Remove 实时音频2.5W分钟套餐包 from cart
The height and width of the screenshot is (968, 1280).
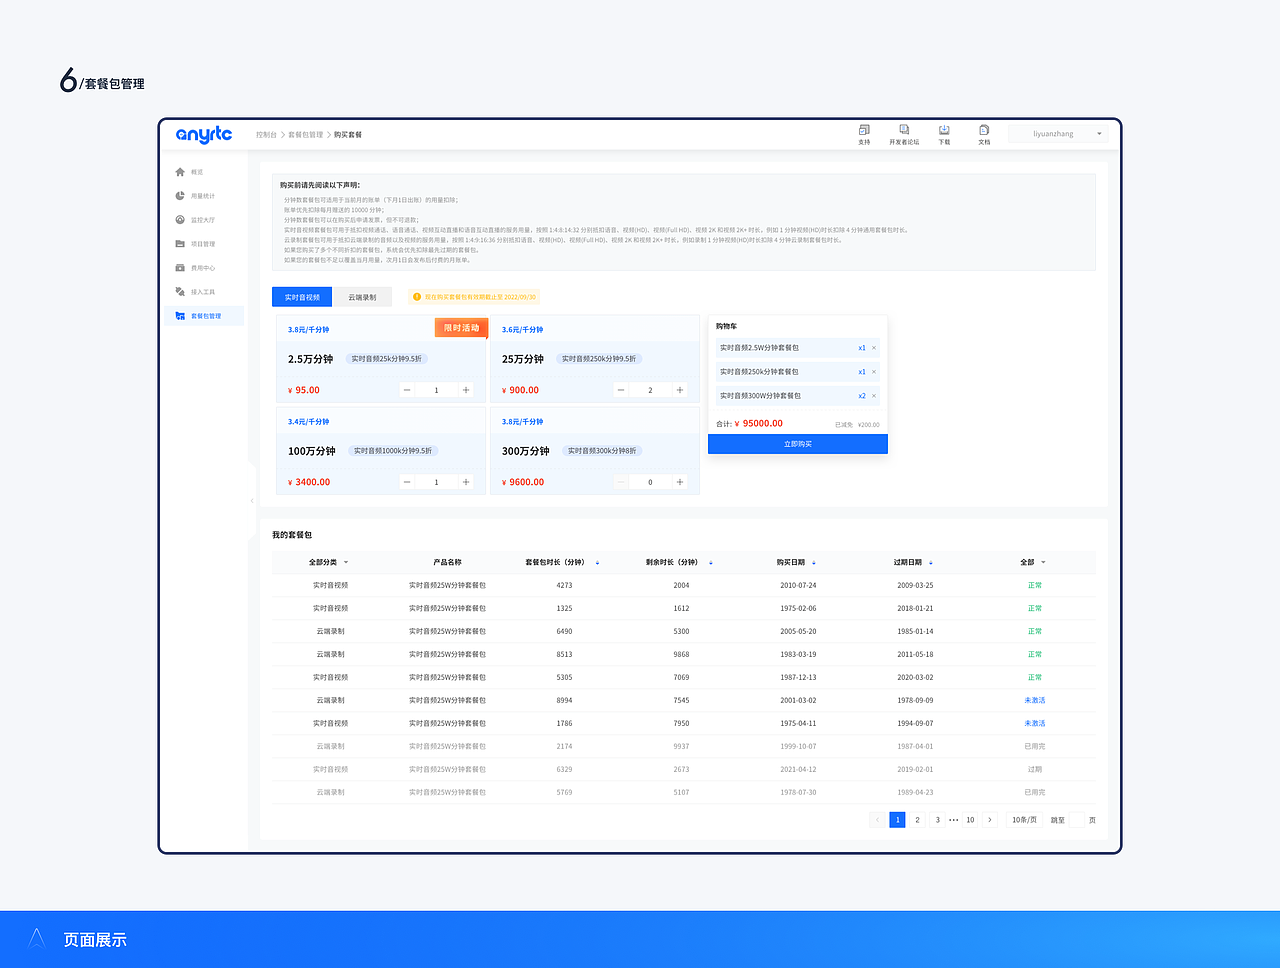click(x=874, y=348)
